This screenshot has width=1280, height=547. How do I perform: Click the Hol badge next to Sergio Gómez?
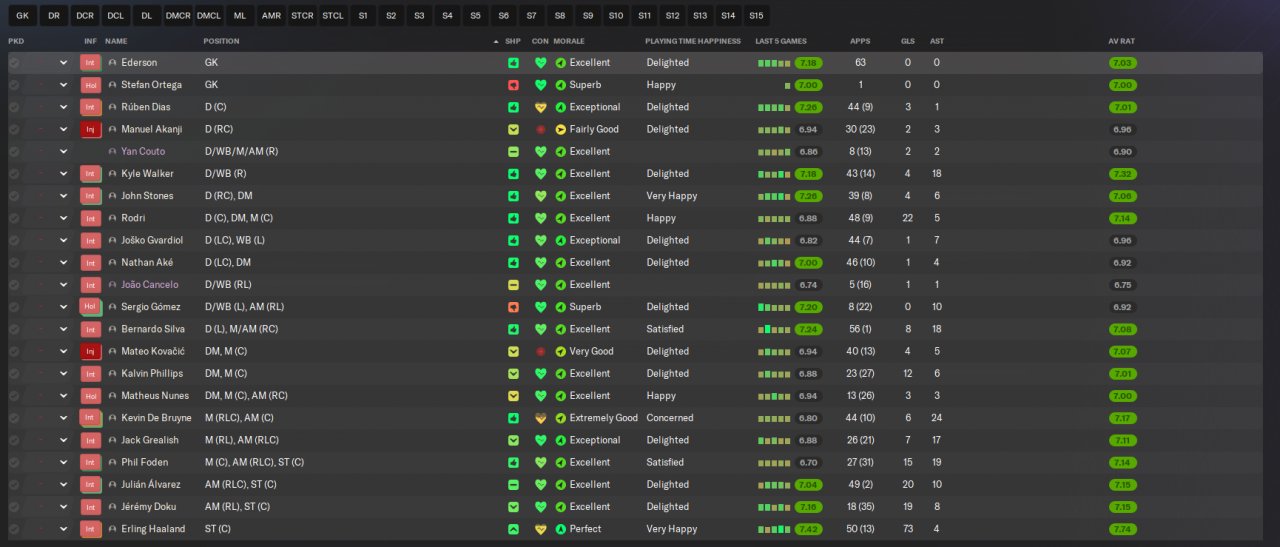coord(91,307)
